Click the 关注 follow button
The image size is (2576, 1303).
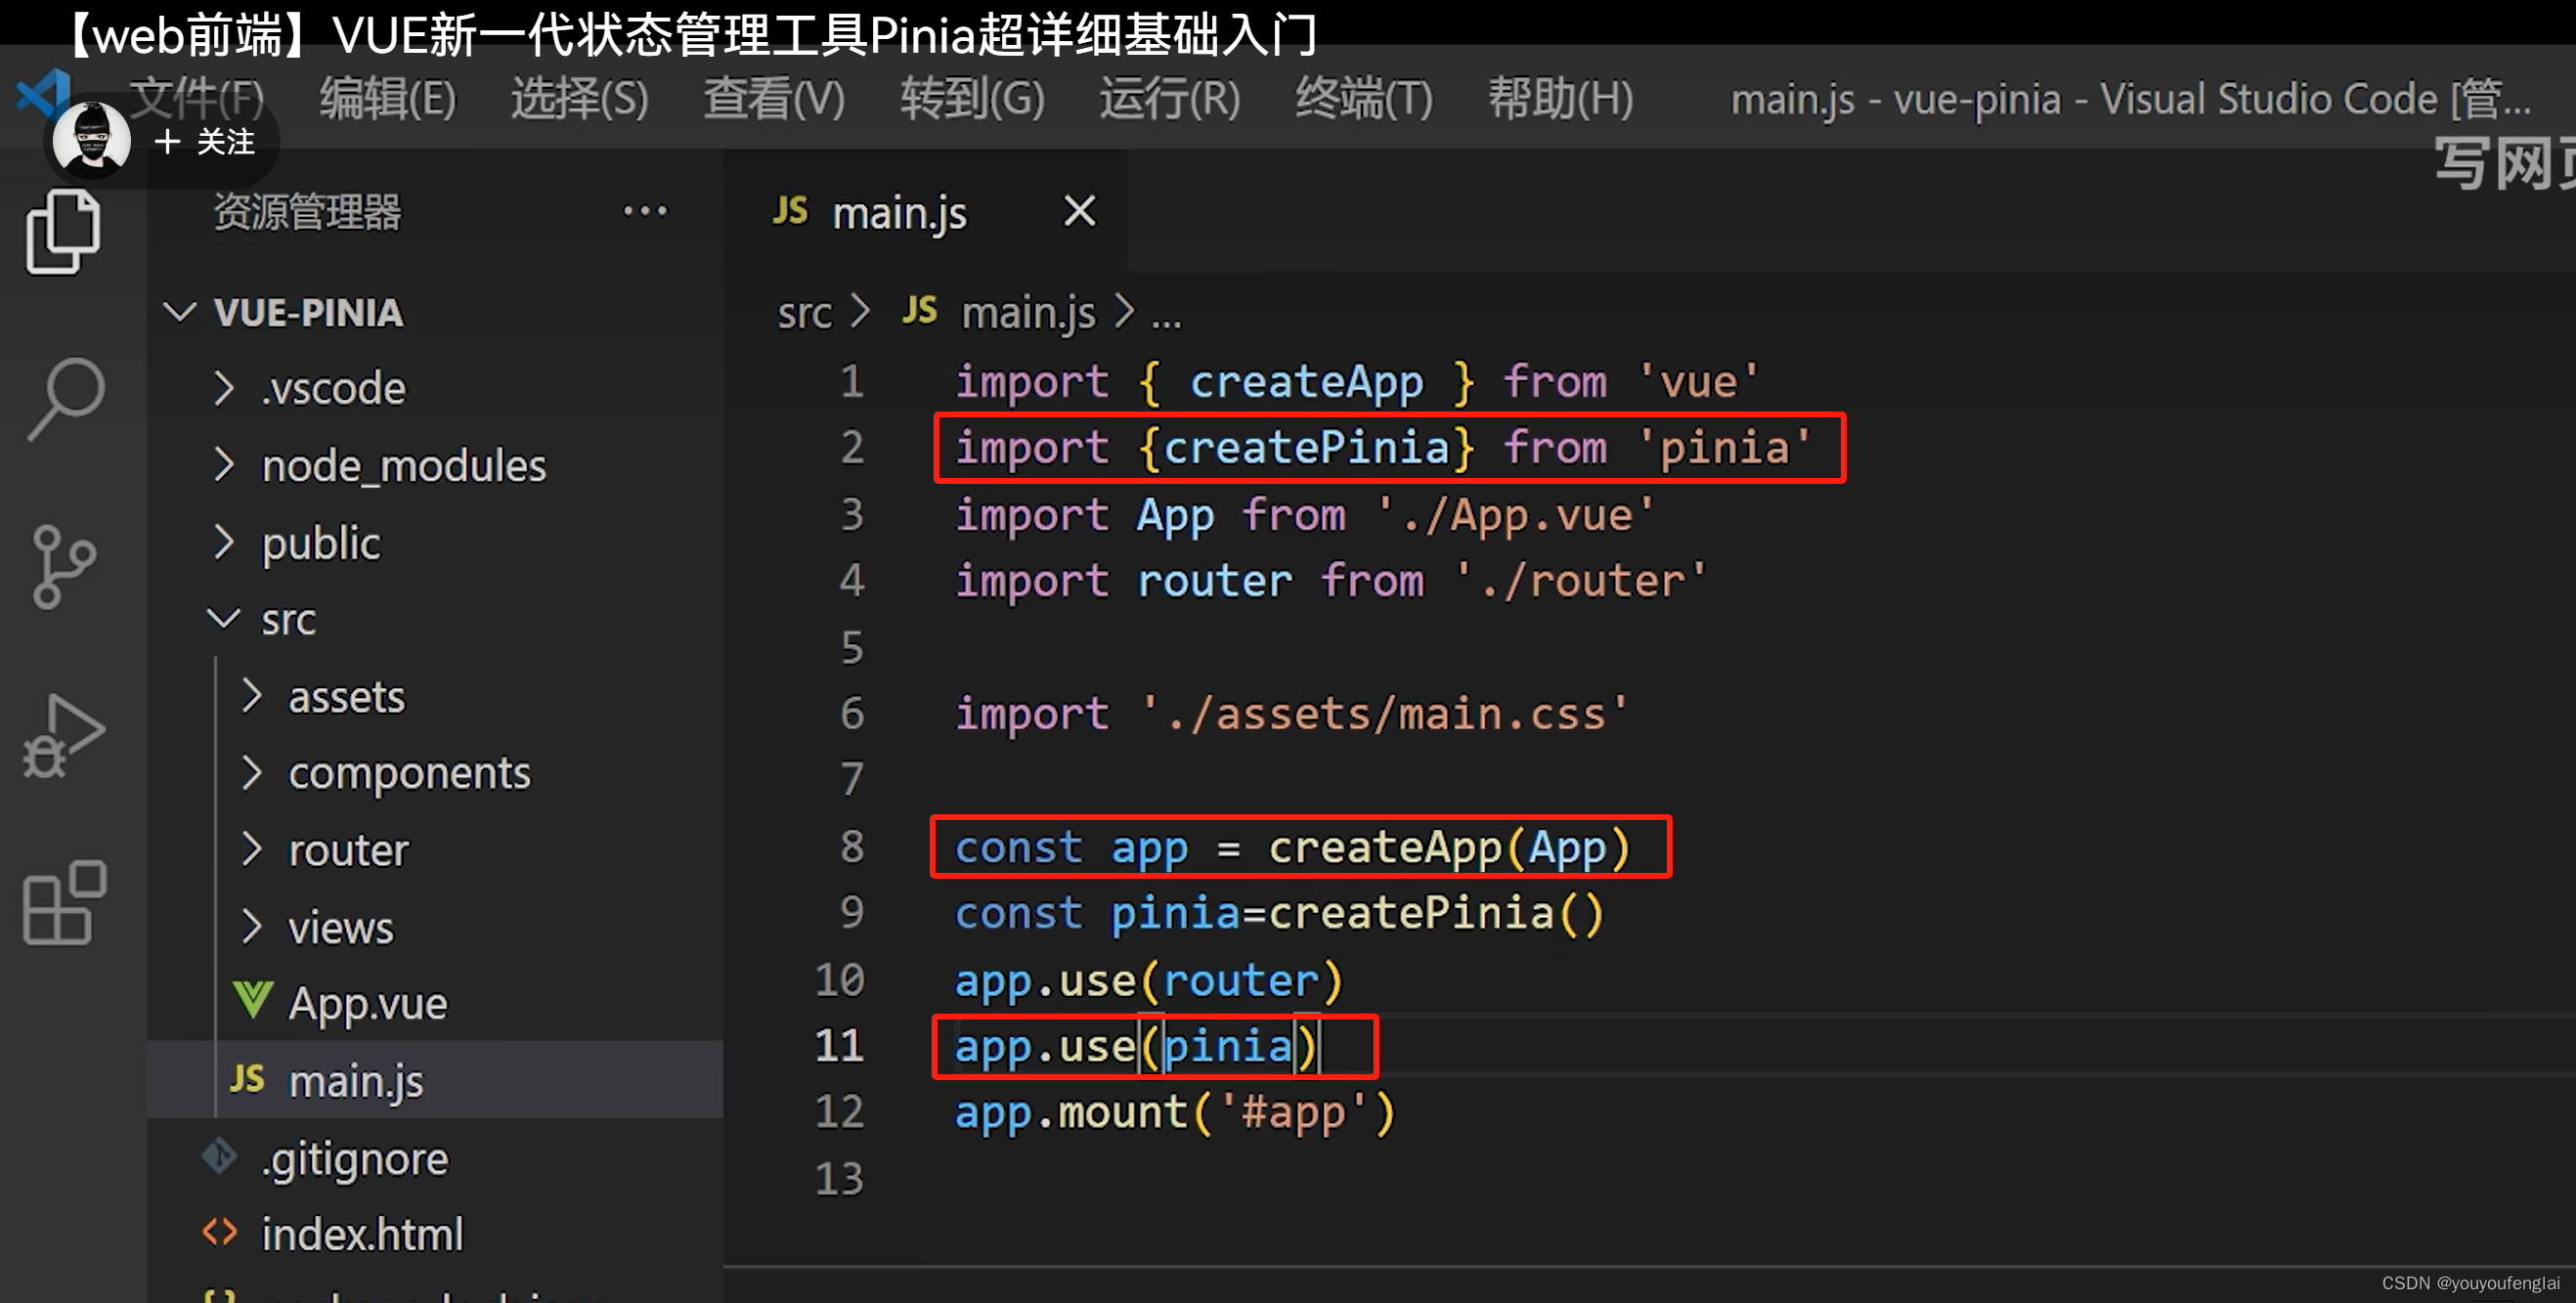click(x=205, y=142)
